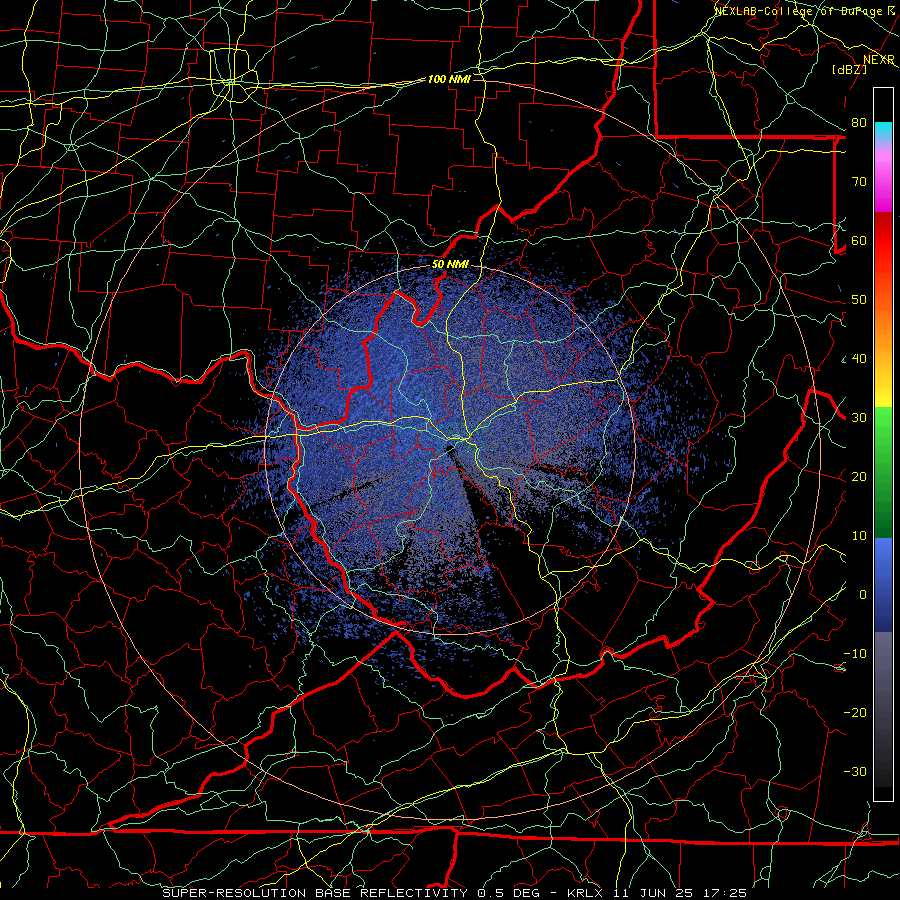Click the 70 dBZ scale value
900x900 pixels.
click(859, 182)
